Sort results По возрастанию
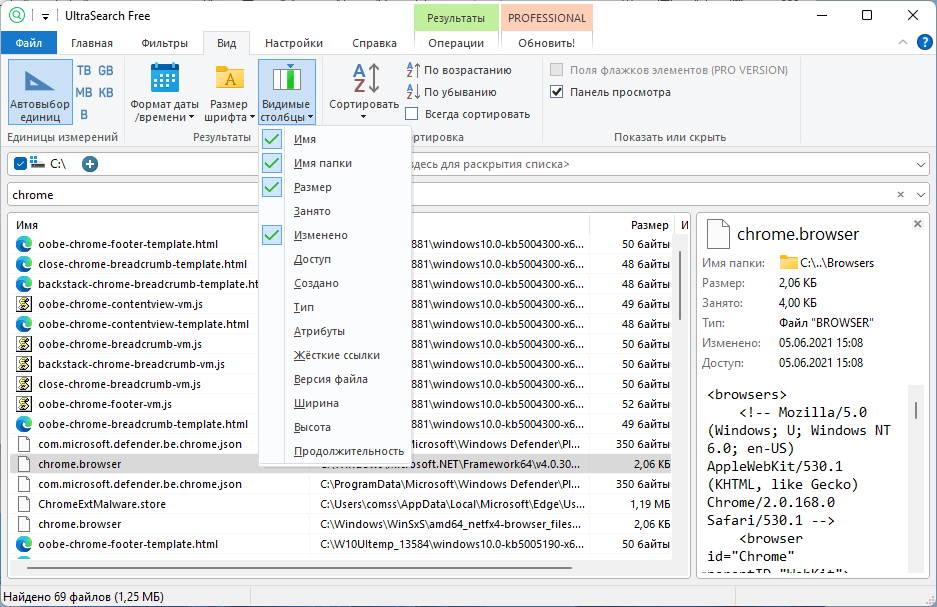 [459, 70]
